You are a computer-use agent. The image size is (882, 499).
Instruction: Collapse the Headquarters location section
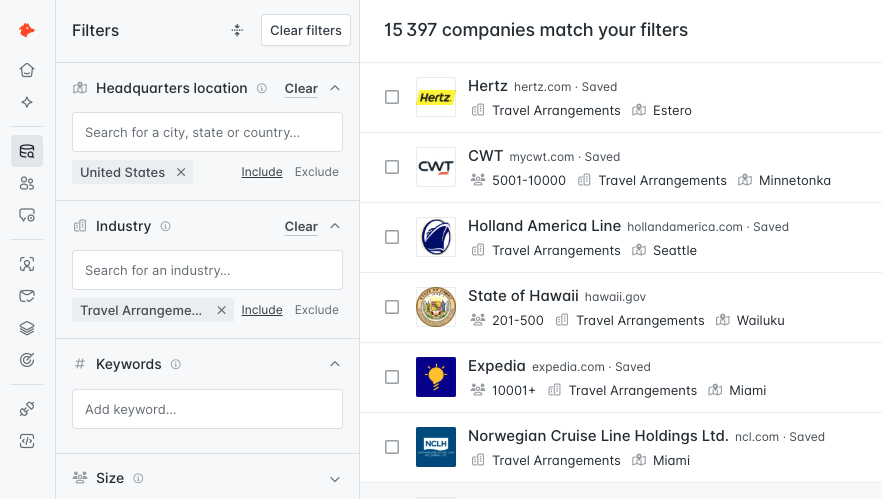(x=335, y=88)
